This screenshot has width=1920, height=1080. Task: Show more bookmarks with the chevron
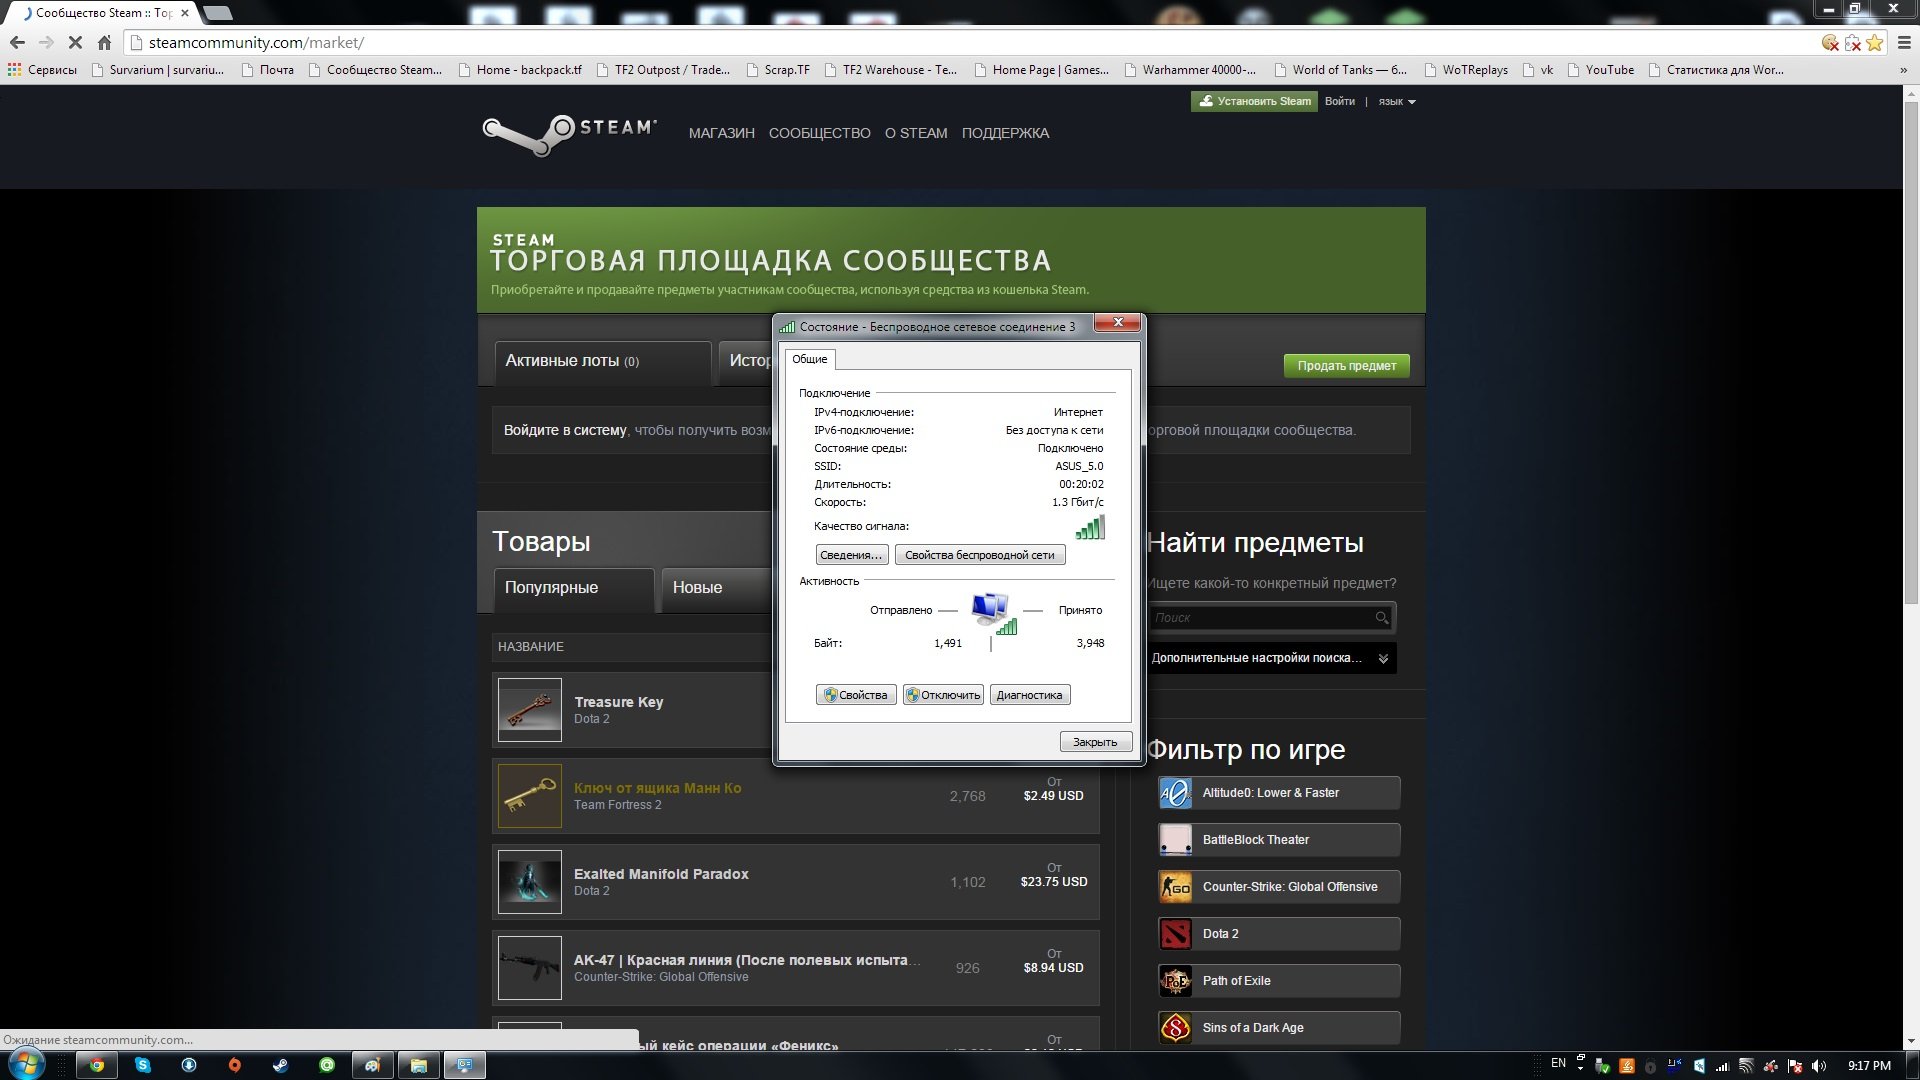pyautogui.click(x=1902, y=70)
